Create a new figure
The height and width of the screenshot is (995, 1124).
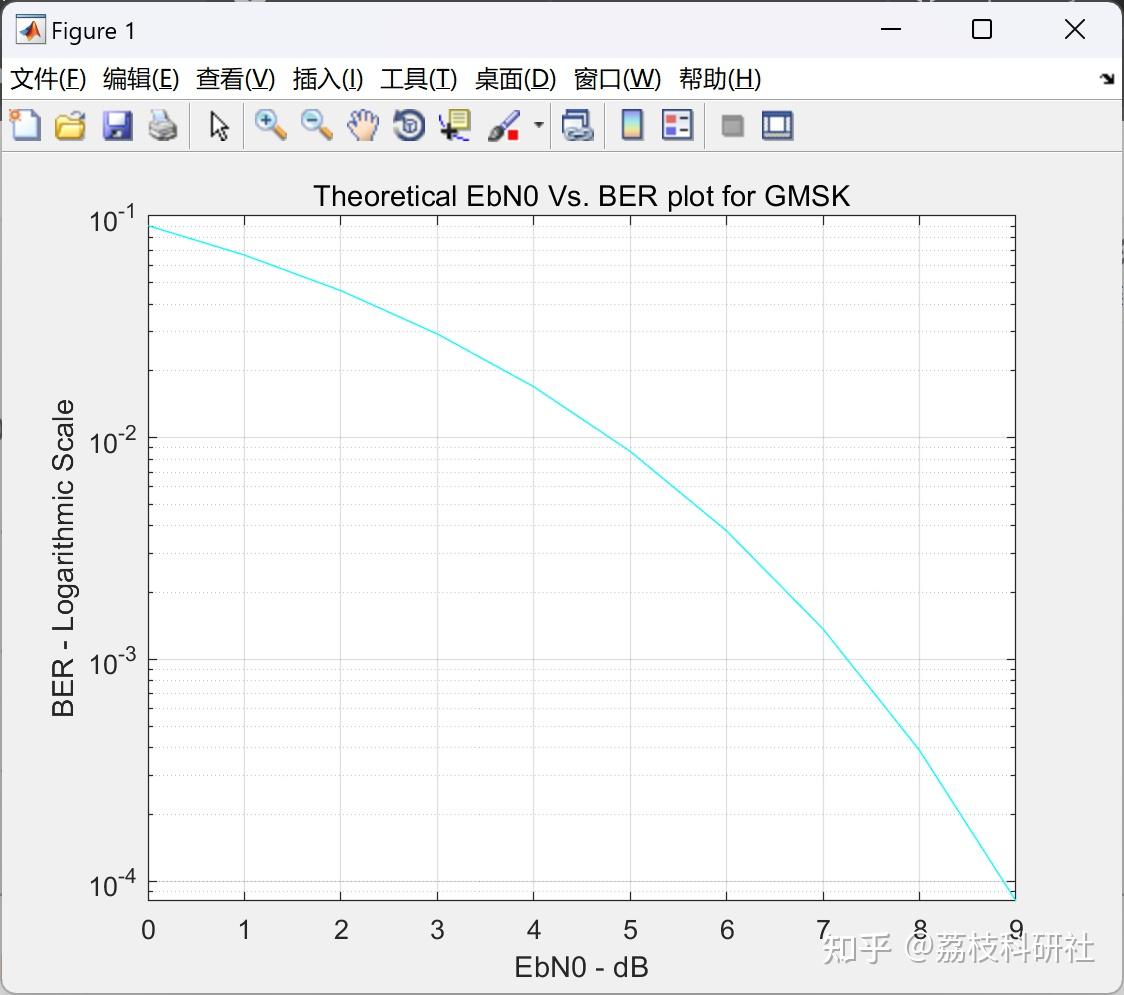24,125
